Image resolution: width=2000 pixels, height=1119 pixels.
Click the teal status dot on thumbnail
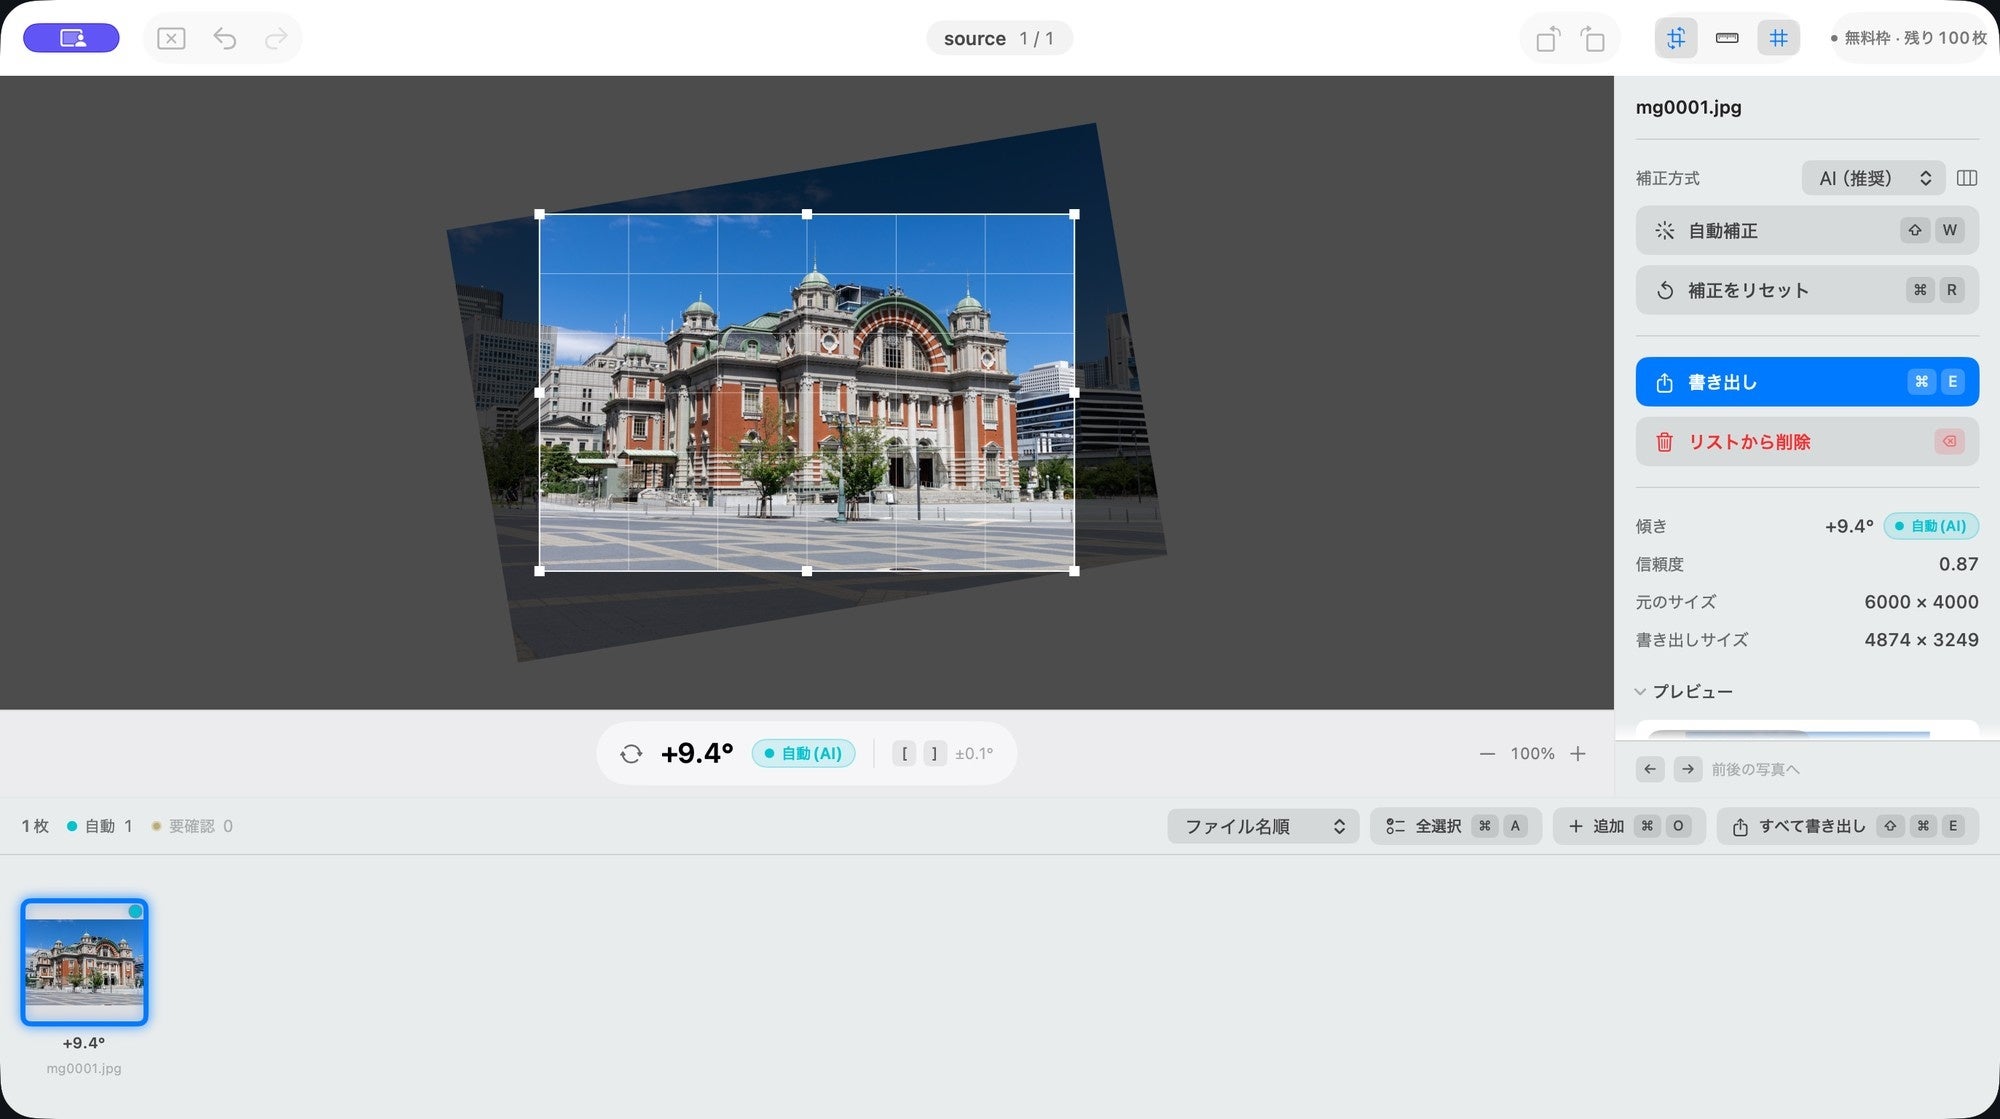tap(135, 911)
